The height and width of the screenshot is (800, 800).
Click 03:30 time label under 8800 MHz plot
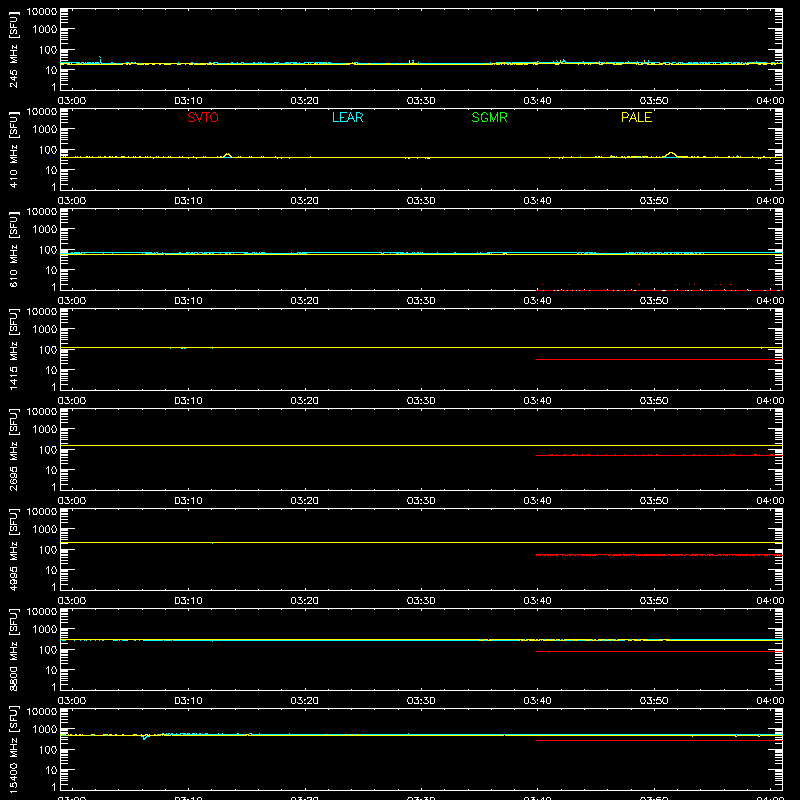point(421,701)
